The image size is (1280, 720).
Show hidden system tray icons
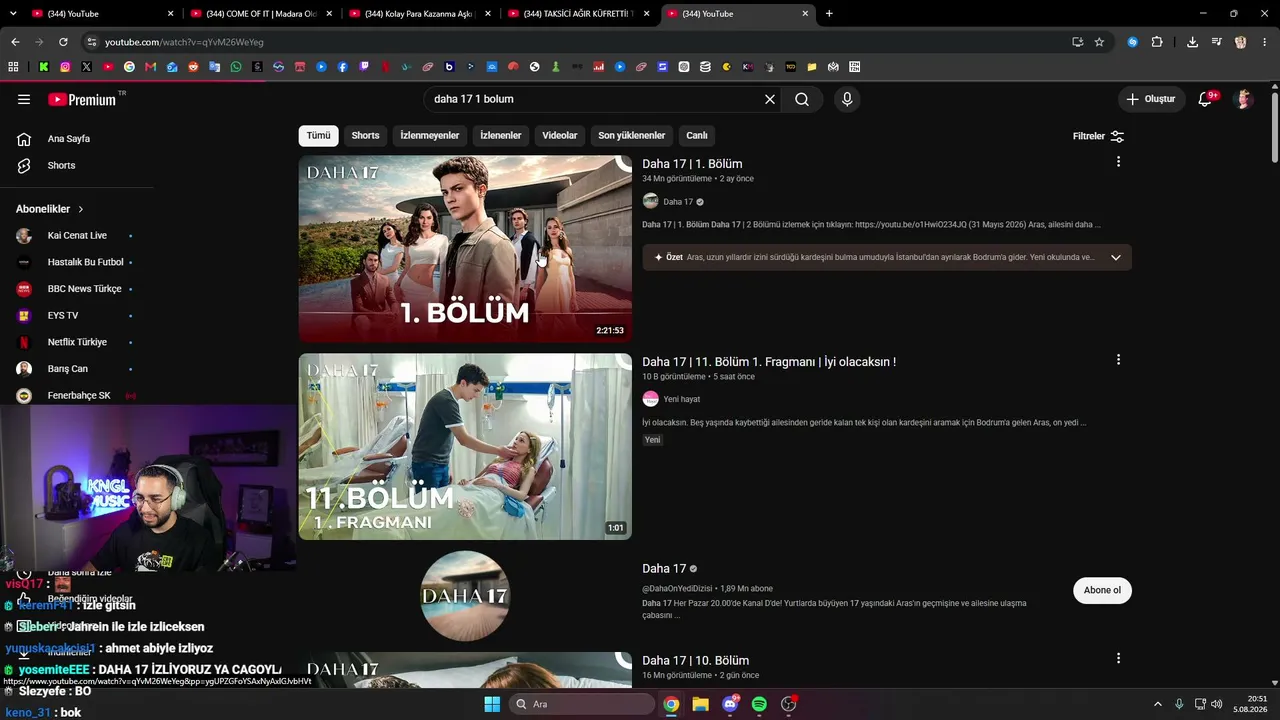(1158, 704)
